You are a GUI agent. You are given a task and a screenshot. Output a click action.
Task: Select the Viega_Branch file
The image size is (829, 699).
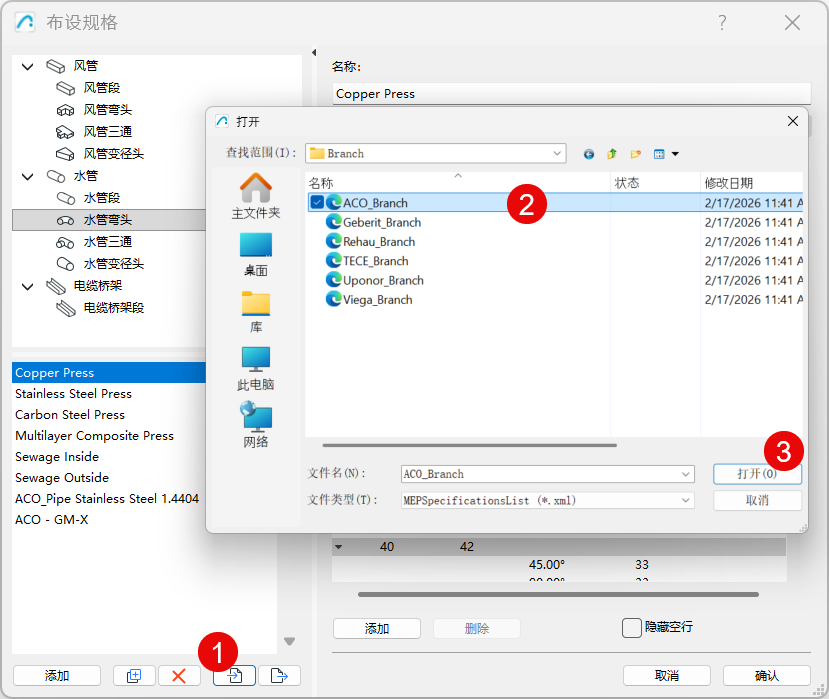(377, 300)
